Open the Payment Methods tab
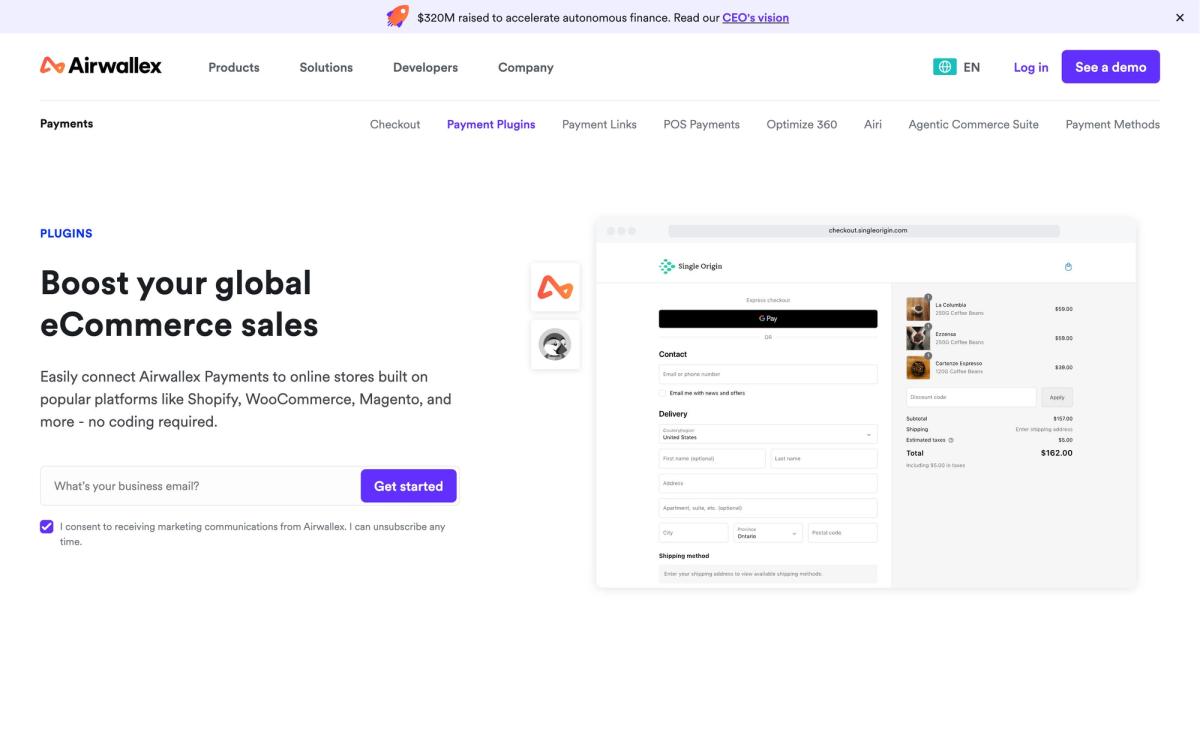 (x=1113, y=125)
